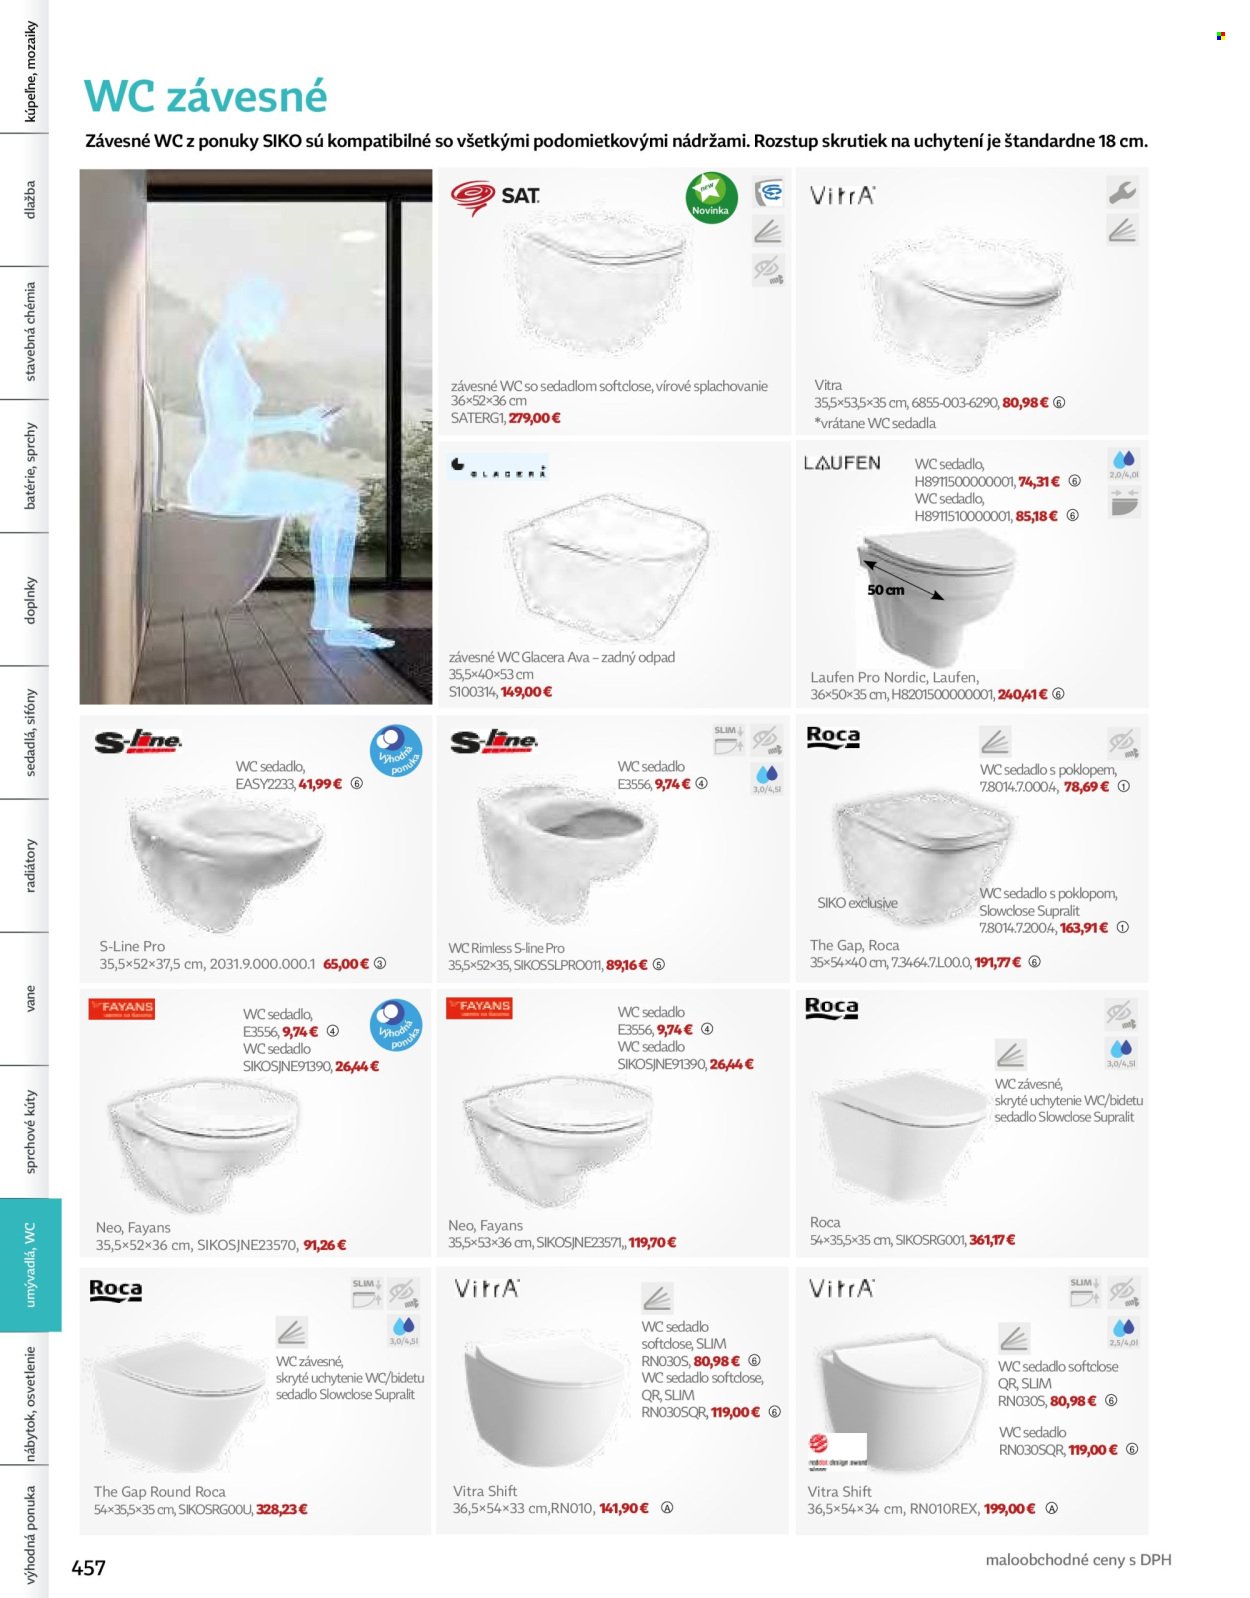This screenshot has height=1598, width=1250.
Task: Click the Výhodná ponuka badge on S-Line Pro
Action: (395, 751)
